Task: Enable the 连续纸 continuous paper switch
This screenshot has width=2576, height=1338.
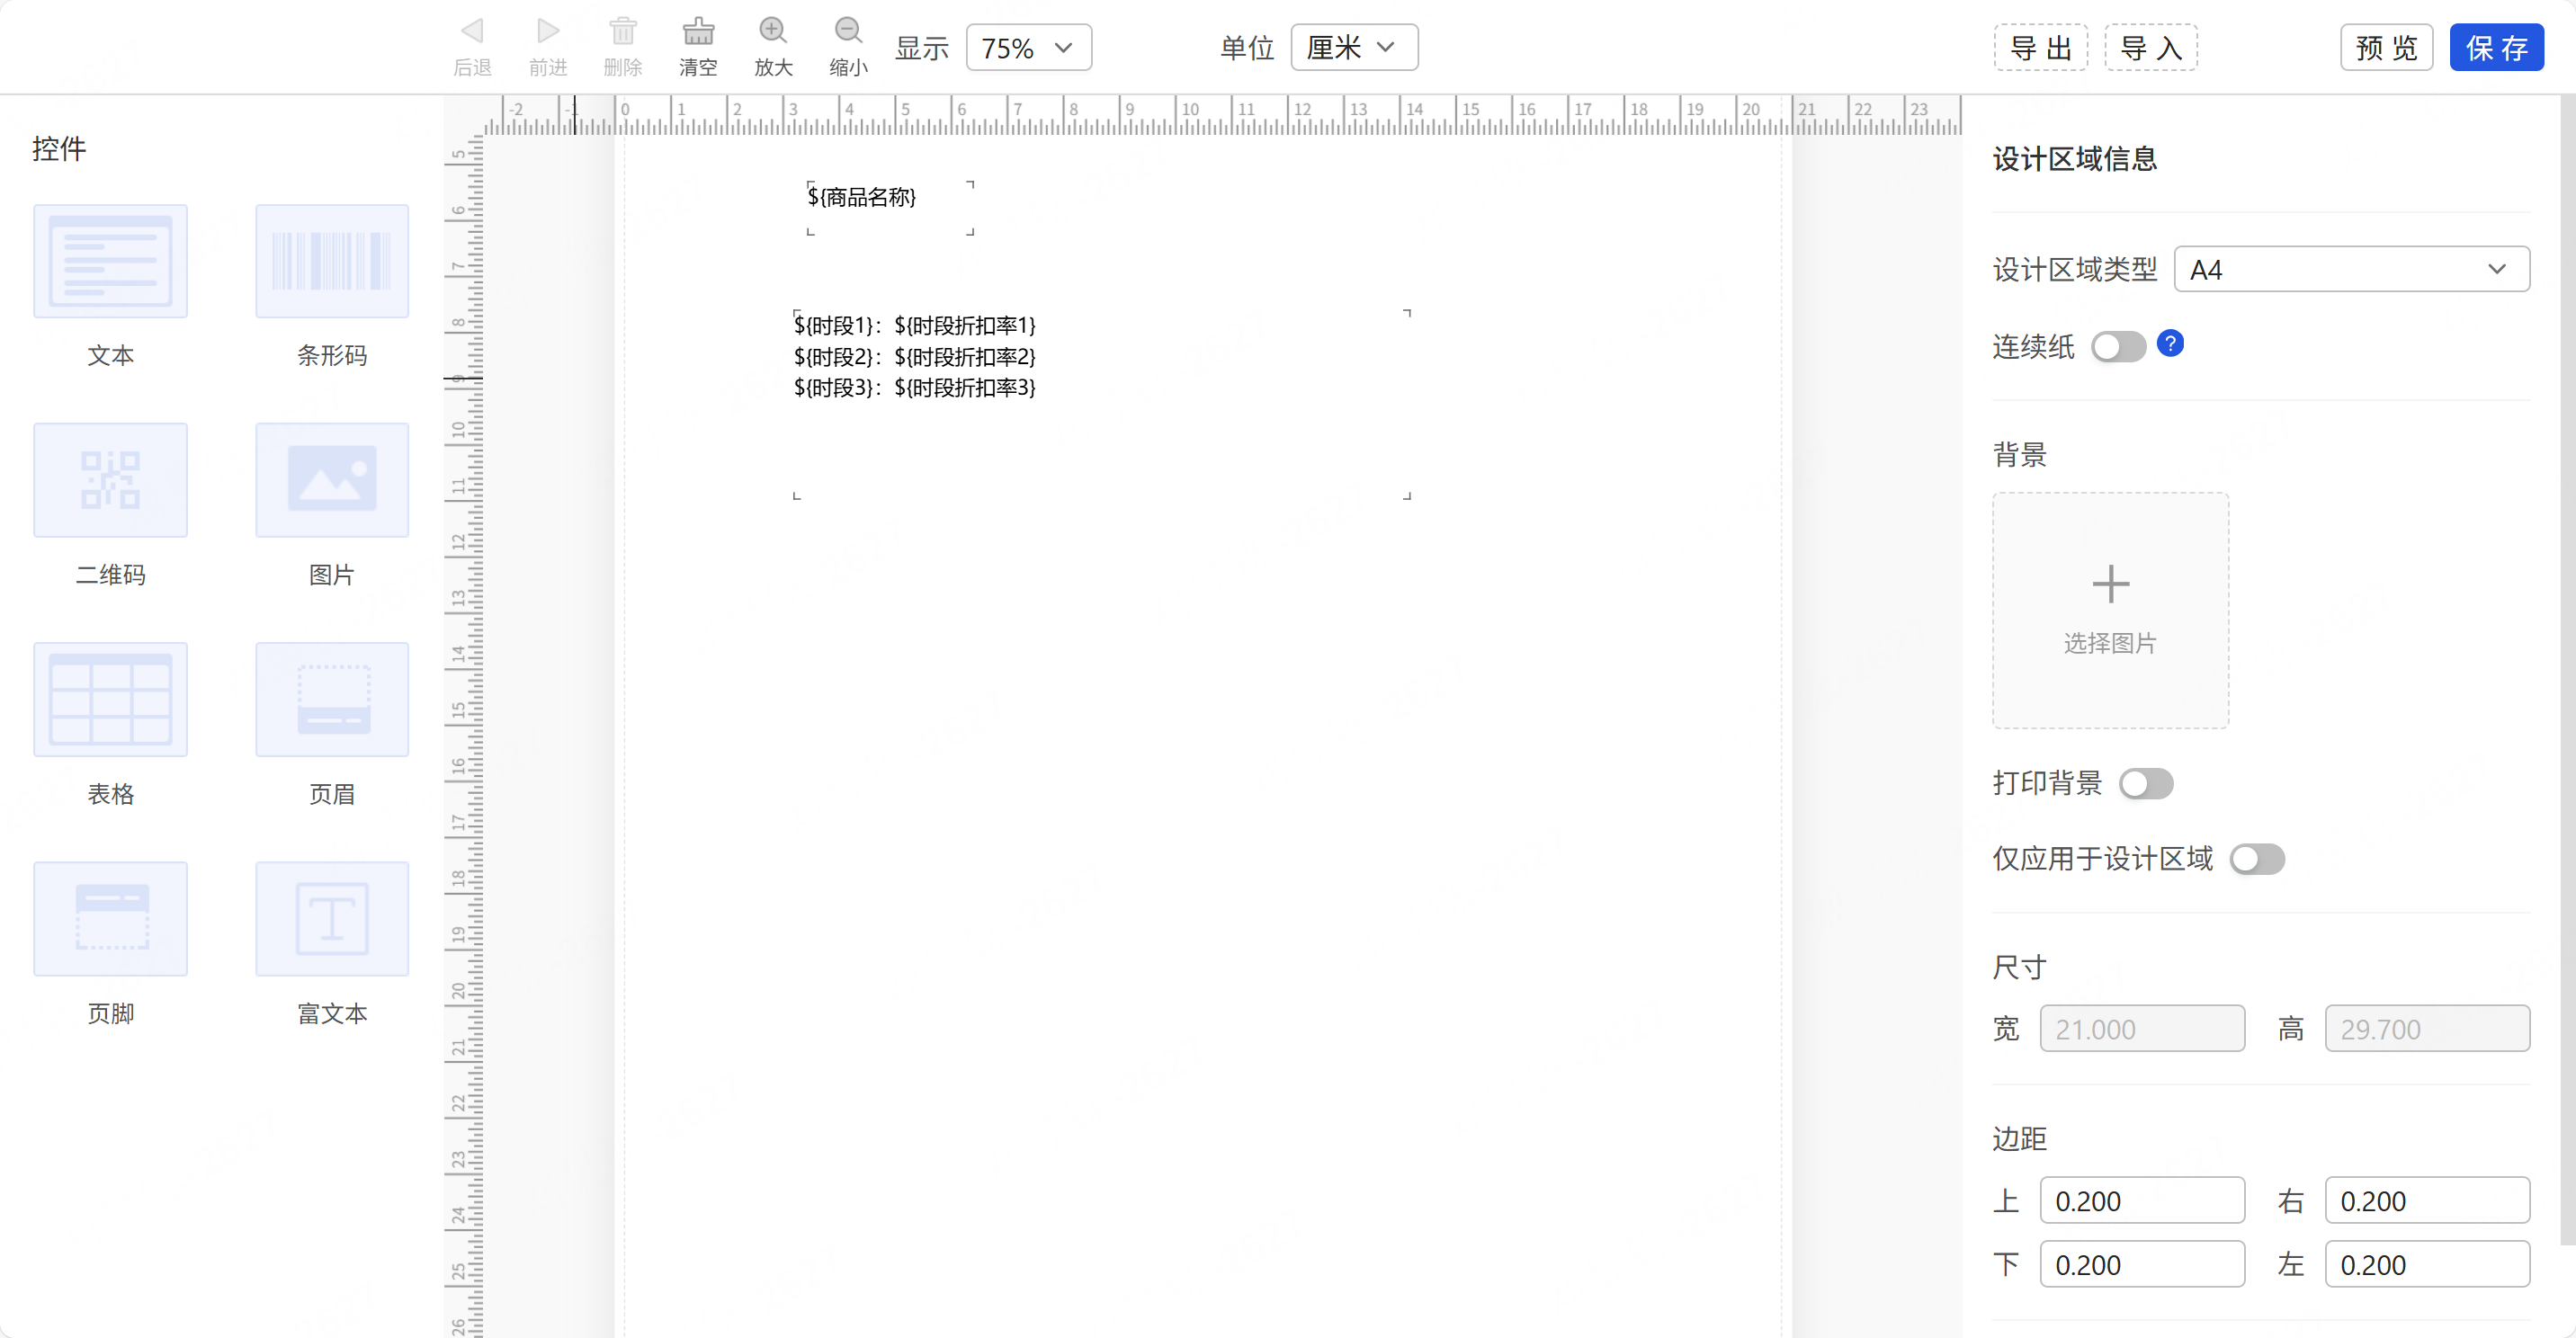Action: (x=2118, y=347)
